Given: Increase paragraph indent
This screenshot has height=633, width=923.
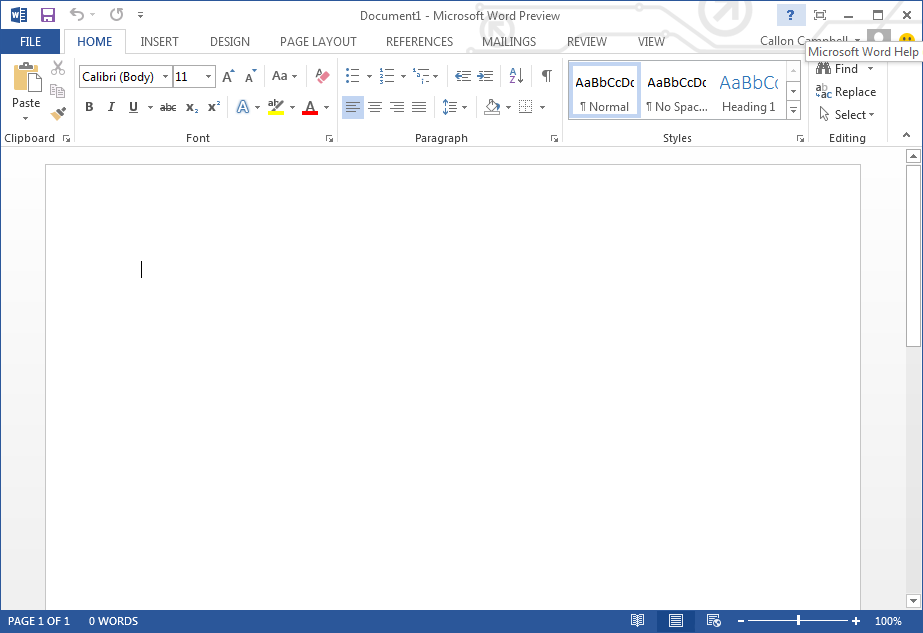Looking at the screenshot, I should (485, 76).
